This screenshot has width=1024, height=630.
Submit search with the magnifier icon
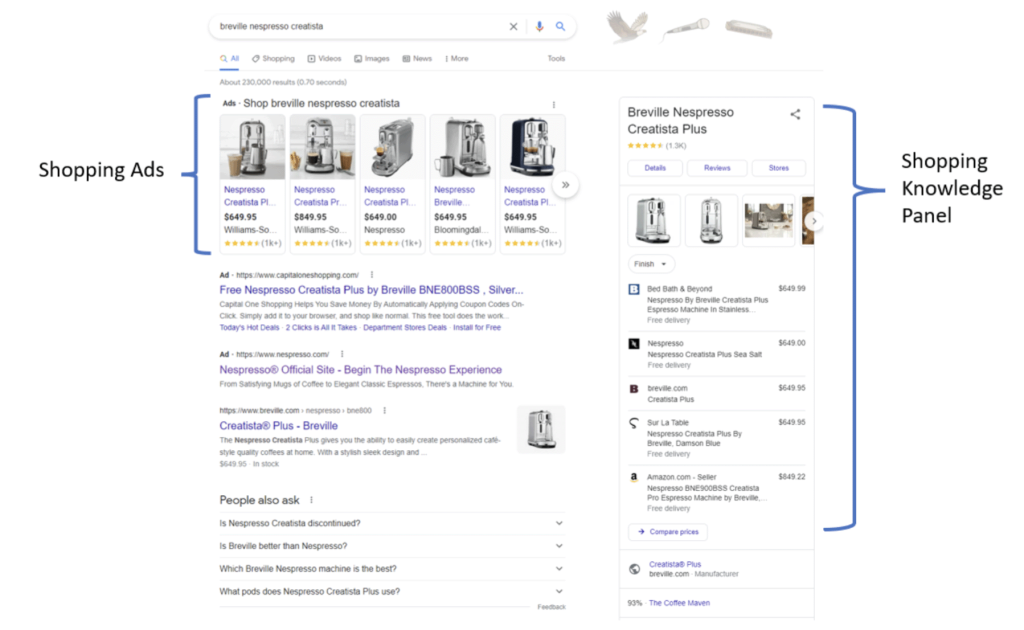560,27
